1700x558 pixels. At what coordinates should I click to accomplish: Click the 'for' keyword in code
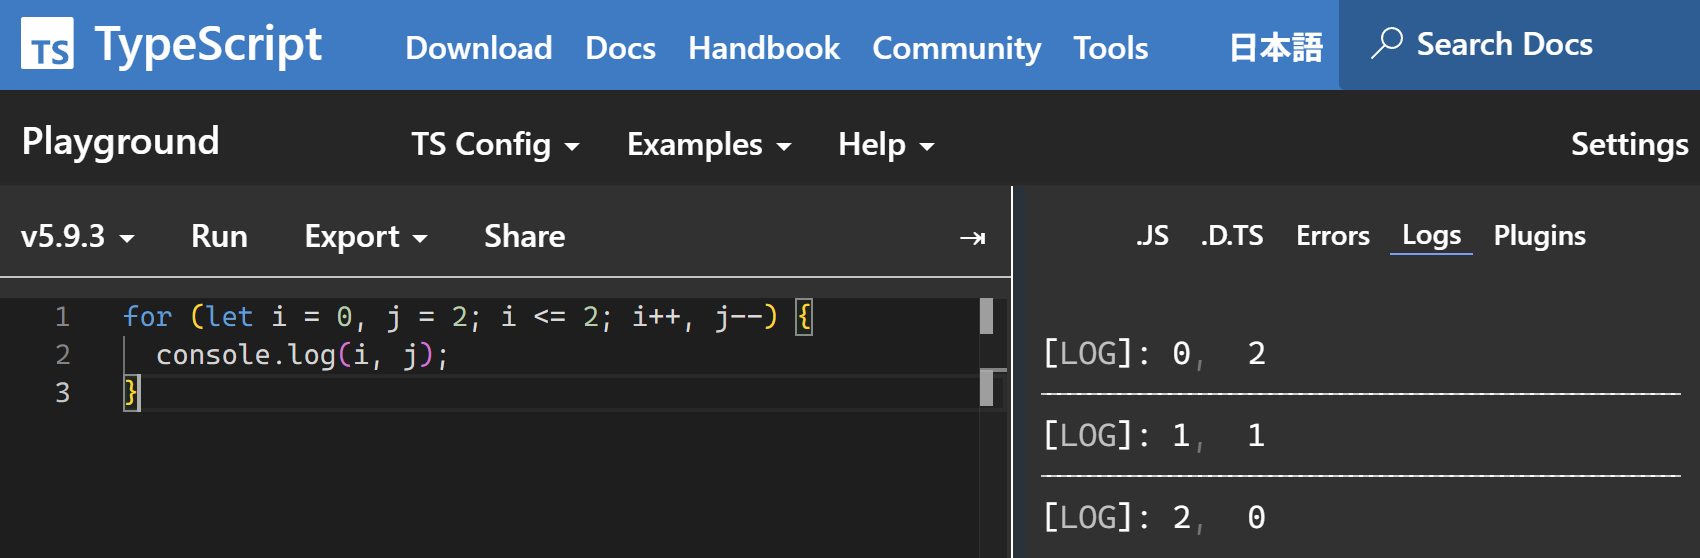(x=147, y=317)
